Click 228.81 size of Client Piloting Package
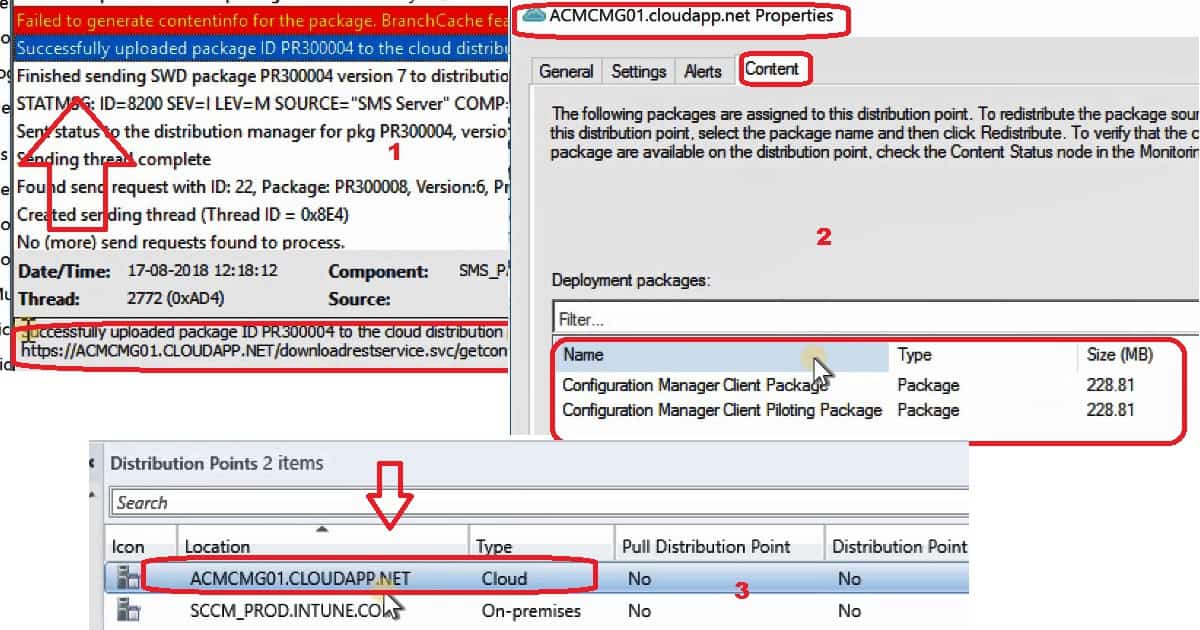This screenshot has width=1200, height=630. (x=1110, y=410)
